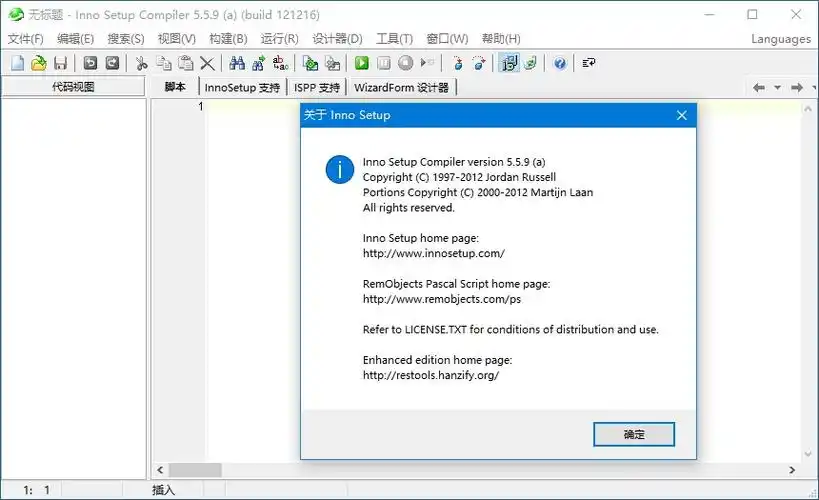819x500 pixels.
Task: Click the Stop compile toolbar icon
Action: coord(332,63)
